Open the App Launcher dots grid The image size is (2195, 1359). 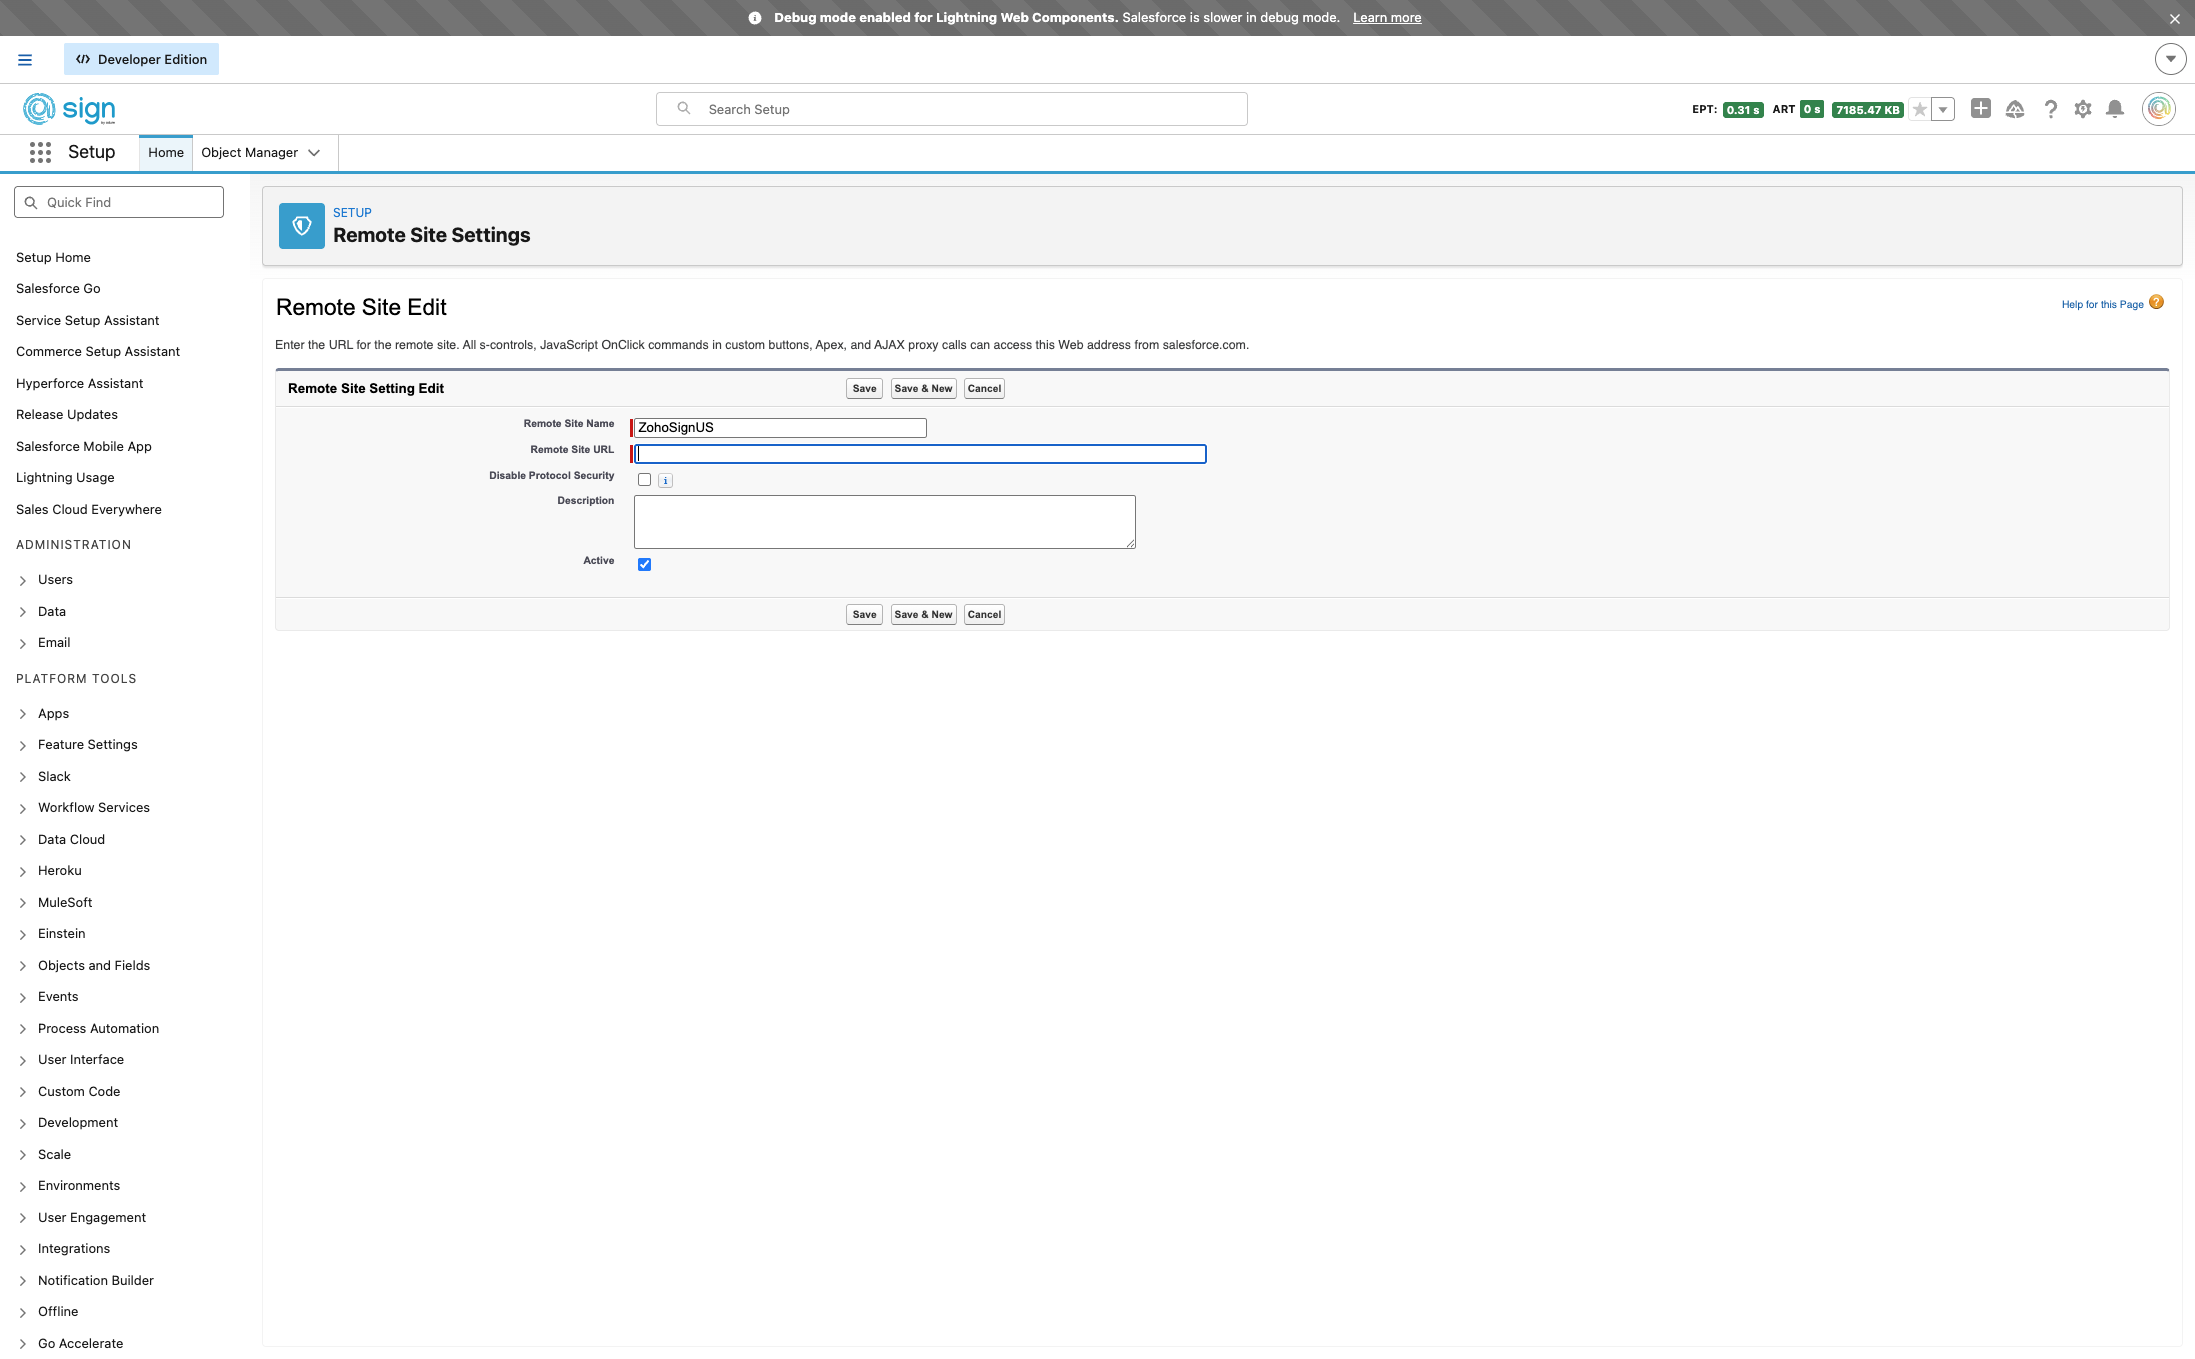tap(40, 152)
